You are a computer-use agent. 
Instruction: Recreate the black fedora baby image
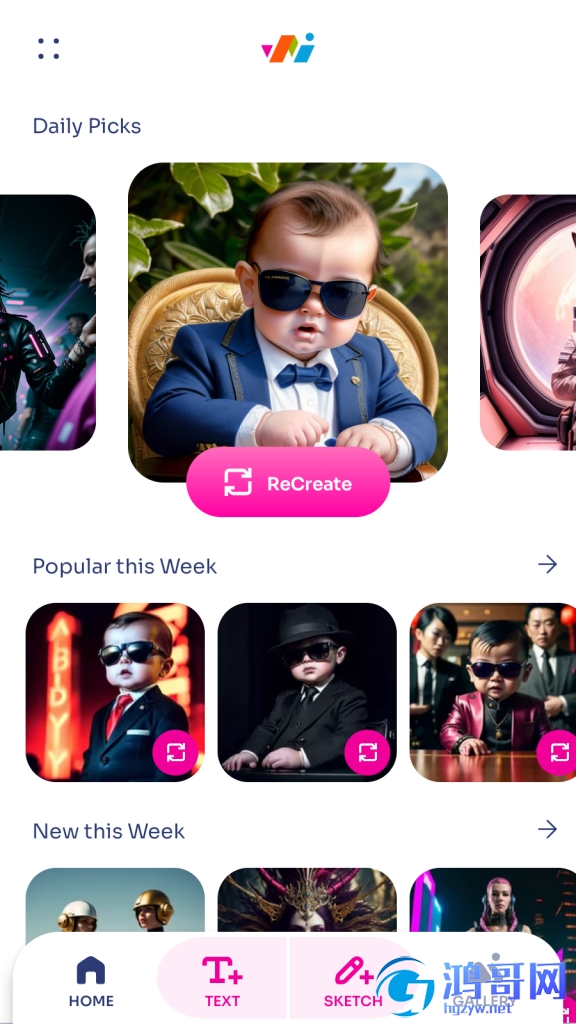367,753
